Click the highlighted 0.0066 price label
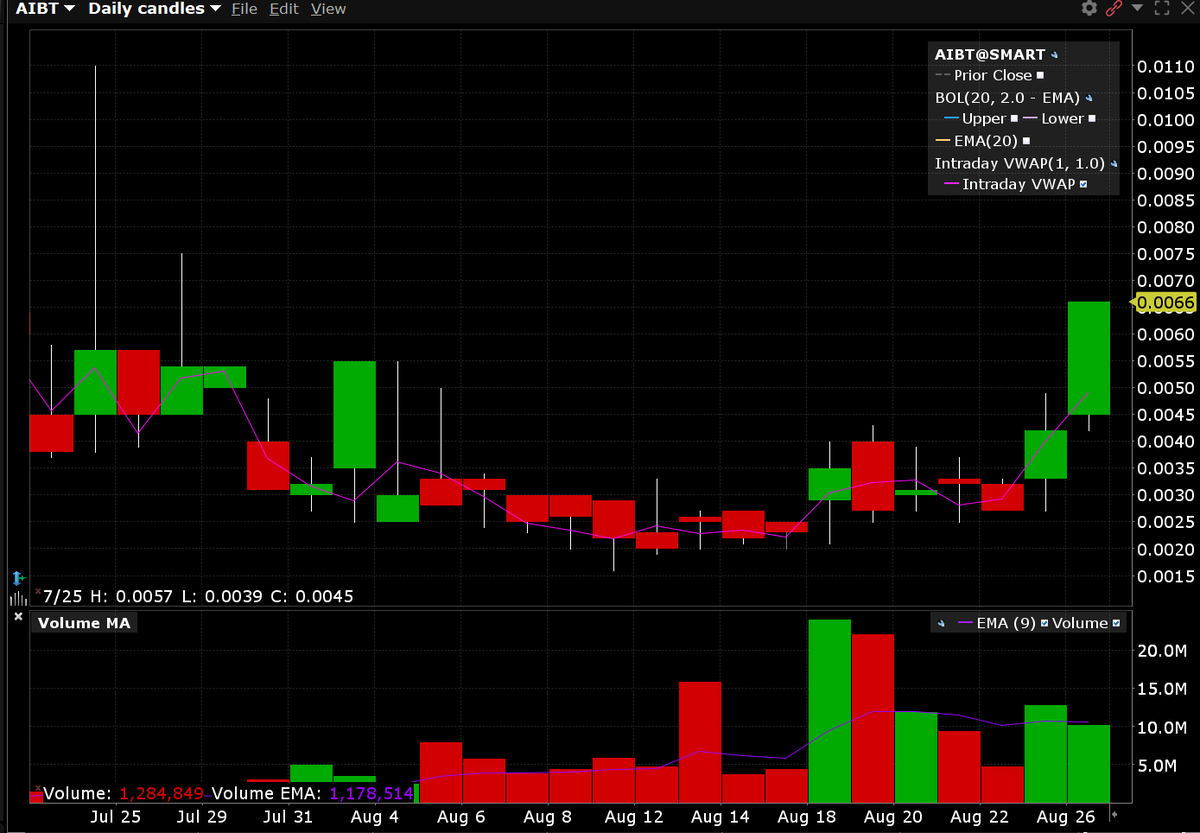This screenshot has height=833, width=1200. (x=1164, y=303)
